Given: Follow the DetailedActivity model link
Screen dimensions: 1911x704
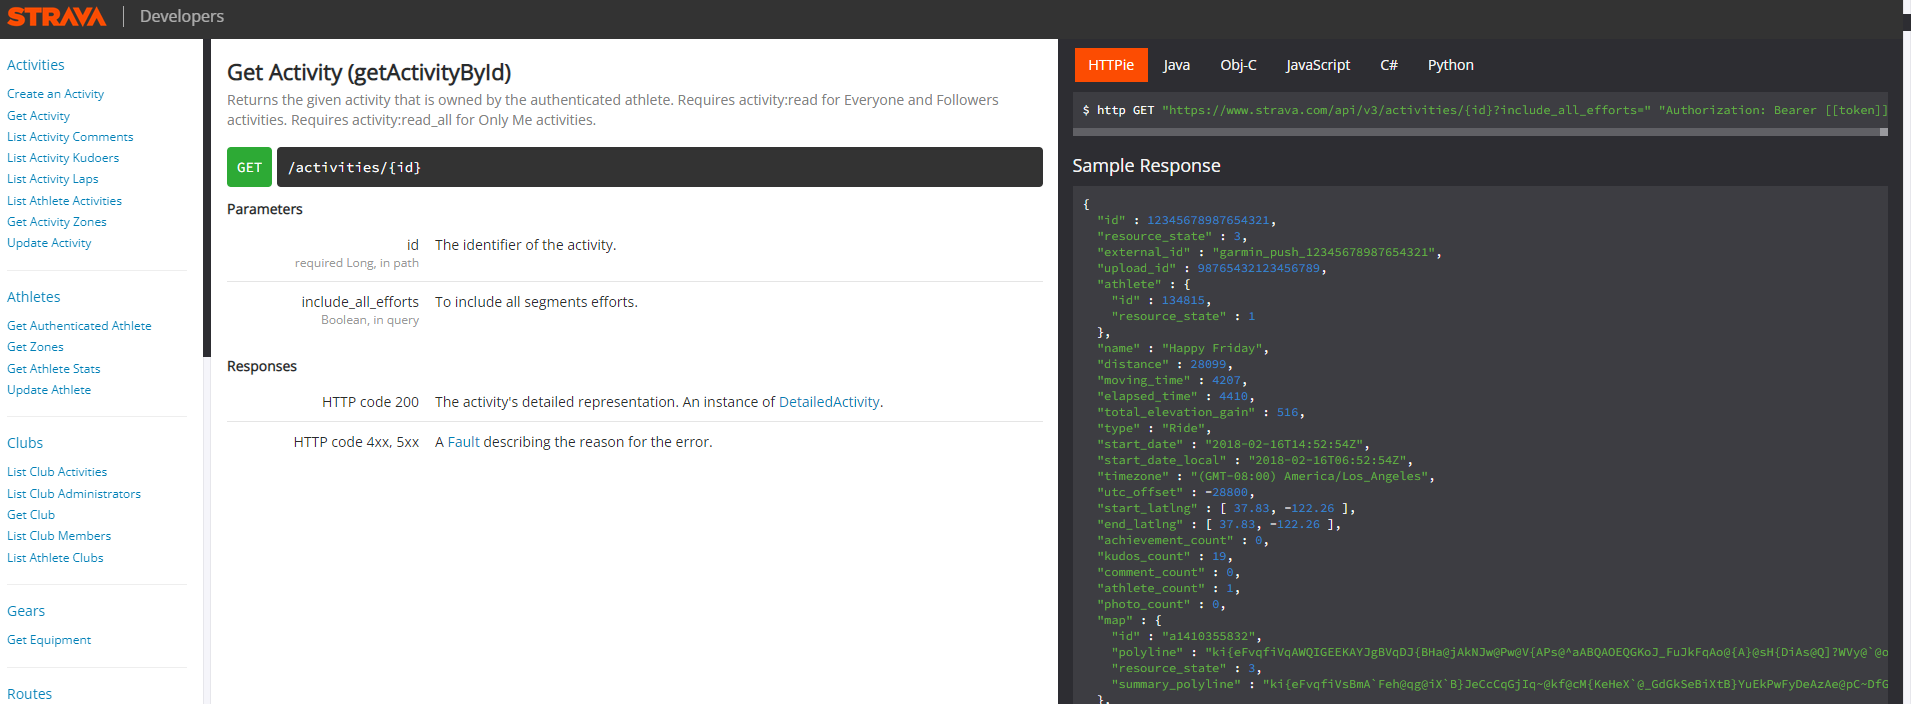Looking at the screenshot, I should (829, 402).
